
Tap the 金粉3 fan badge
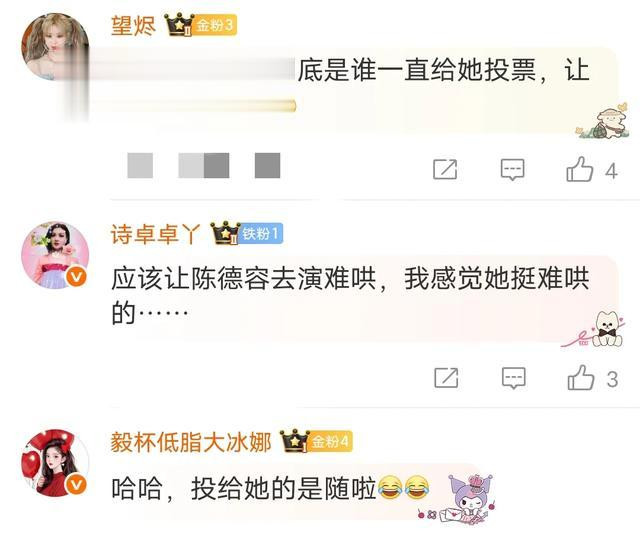tap(214, 25)
